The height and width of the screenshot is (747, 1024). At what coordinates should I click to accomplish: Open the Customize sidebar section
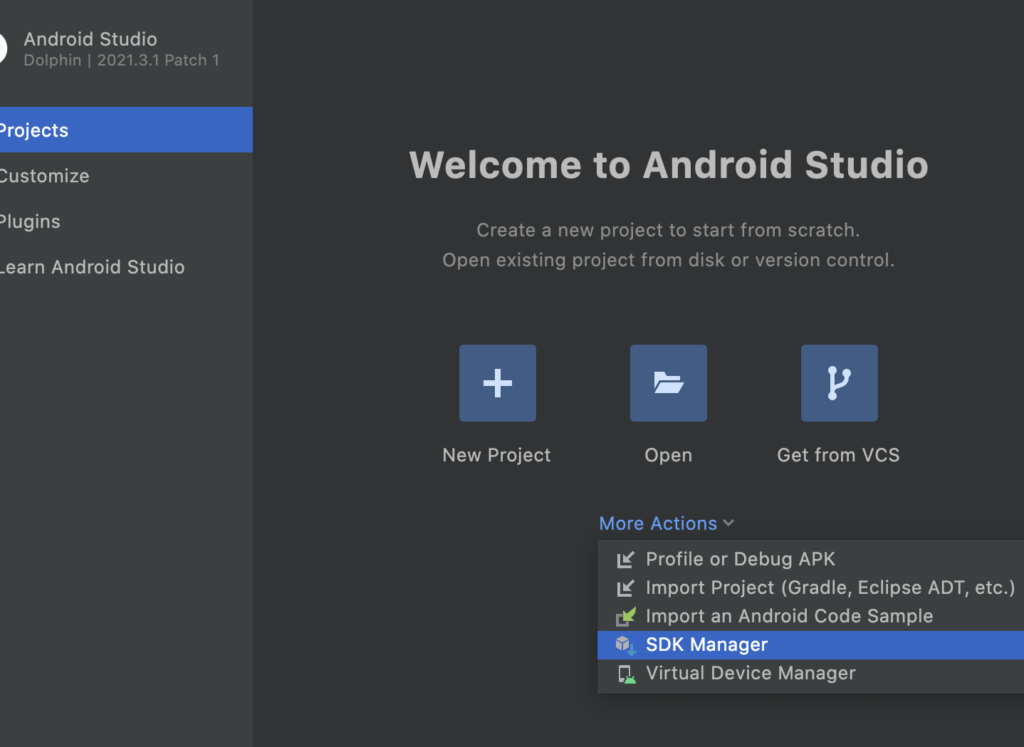click(126, 176)
